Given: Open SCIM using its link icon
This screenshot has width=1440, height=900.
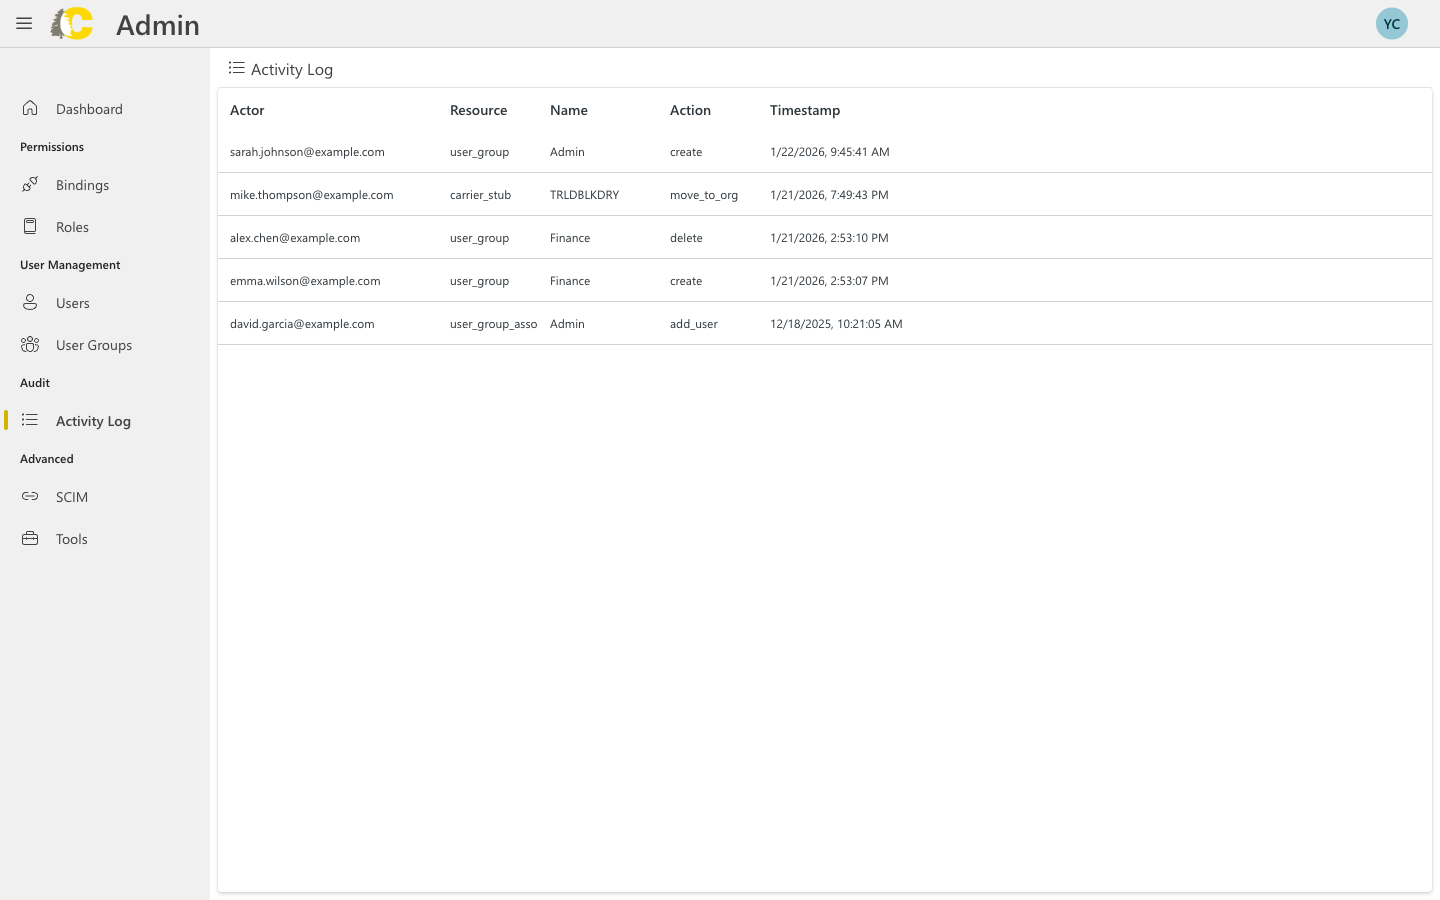Looking at the screenshot, I should [x=30, y=496].
